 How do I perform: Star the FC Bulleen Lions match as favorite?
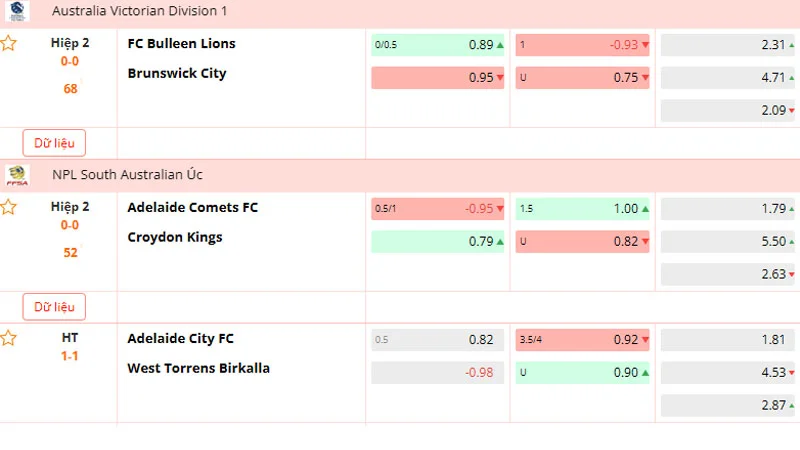point(8,44)
